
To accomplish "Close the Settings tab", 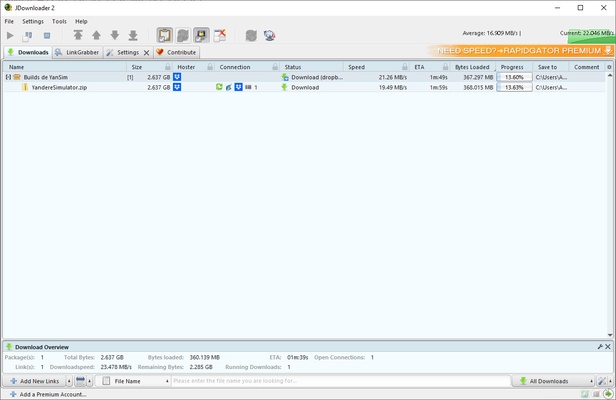I will (147, 53).
